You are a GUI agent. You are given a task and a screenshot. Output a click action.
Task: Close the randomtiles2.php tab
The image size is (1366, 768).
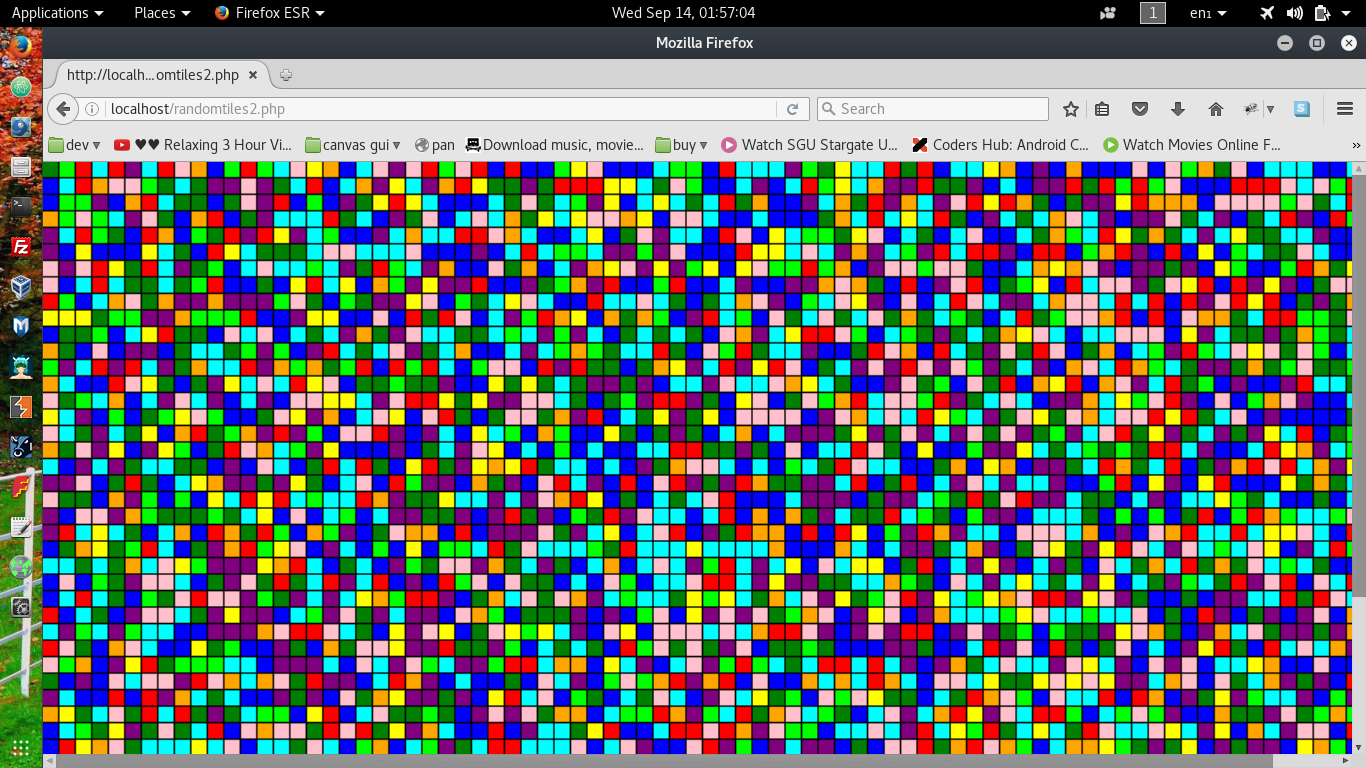coord(253,75)
